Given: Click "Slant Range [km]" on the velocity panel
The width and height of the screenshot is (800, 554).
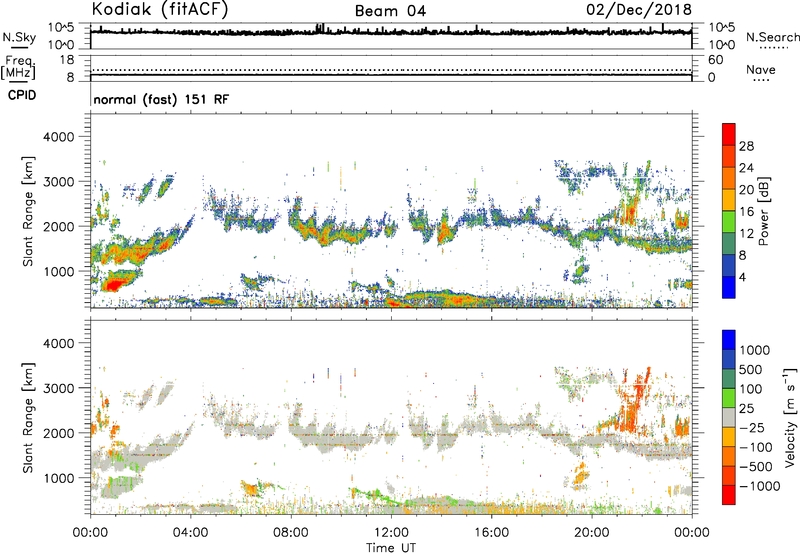Looking at the screenshot, I should pos(28,418).
